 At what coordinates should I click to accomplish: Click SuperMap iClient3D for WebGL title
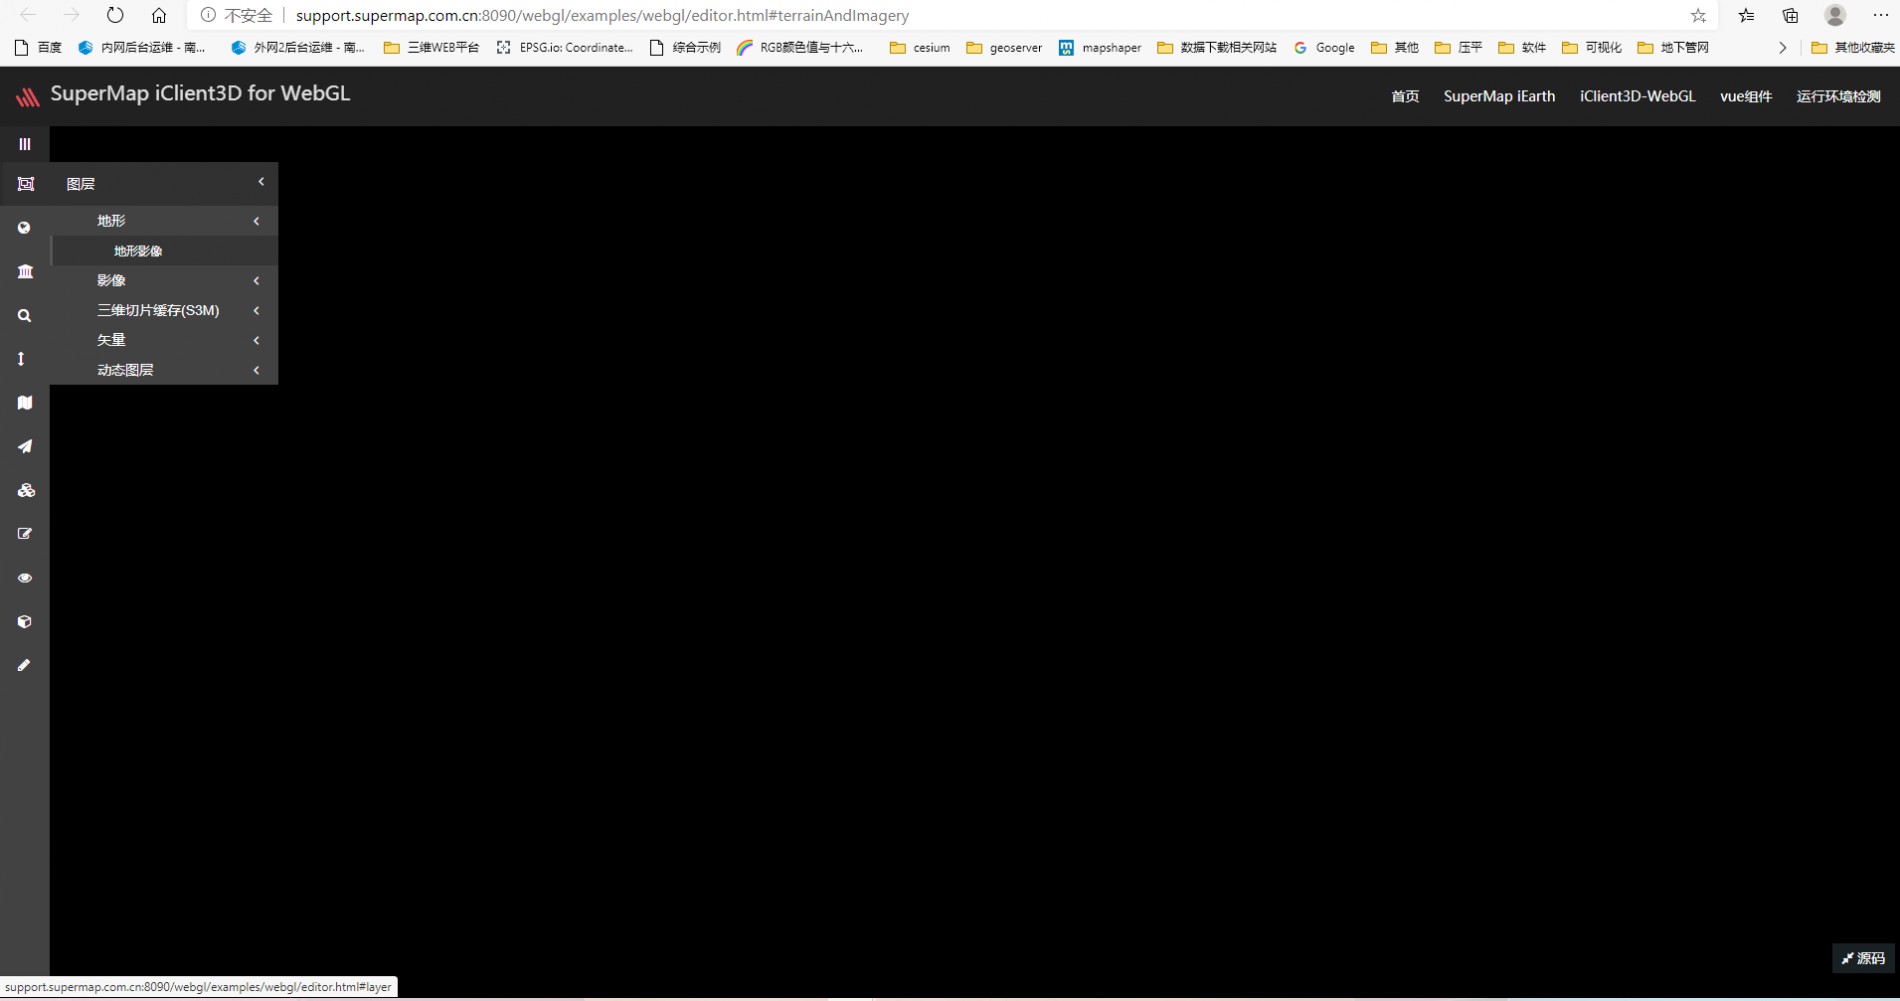click(x=200, y=93)
